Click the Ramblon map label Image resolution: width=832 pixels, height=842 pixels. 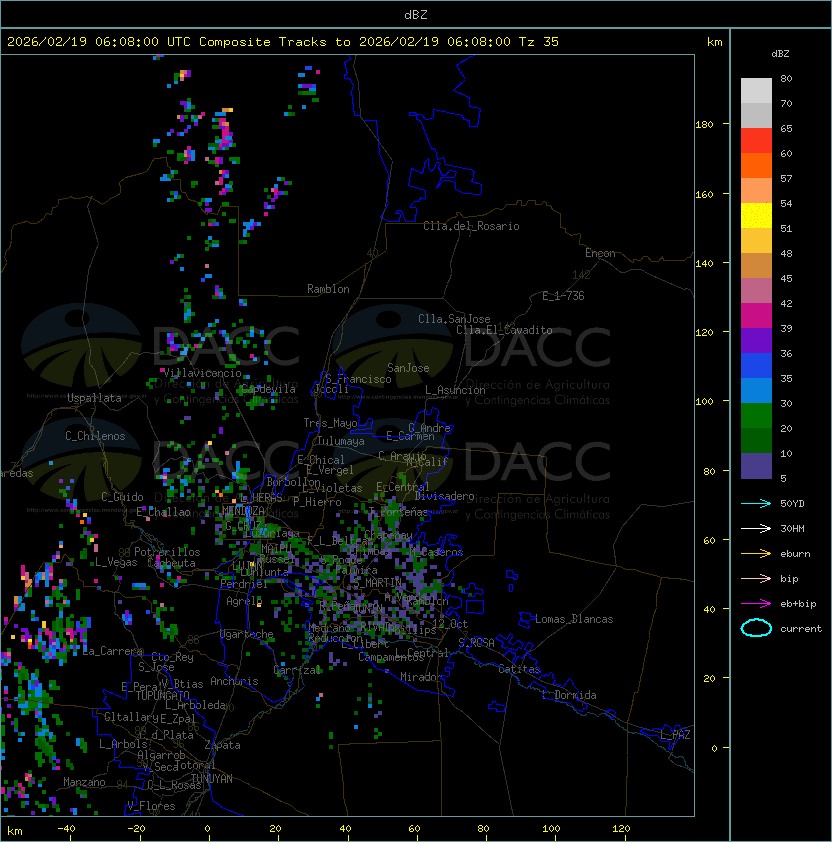click(x=328, y=289)
